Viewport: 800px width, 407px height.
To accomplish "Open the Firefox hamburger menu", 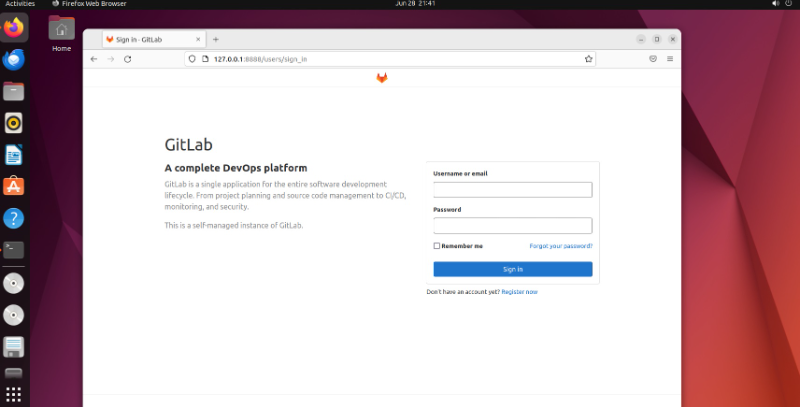I will (670, 59).
